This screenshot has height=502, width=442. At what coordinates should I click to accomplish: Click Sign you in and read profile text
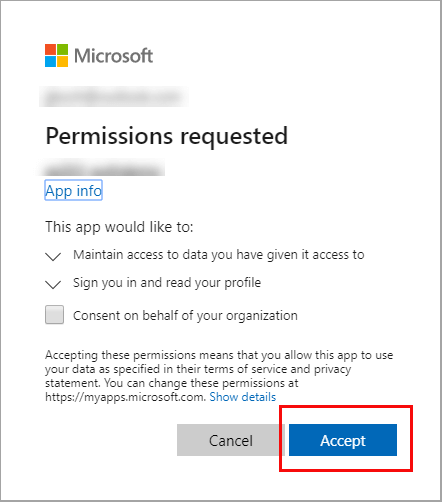[x=167, y=283]
